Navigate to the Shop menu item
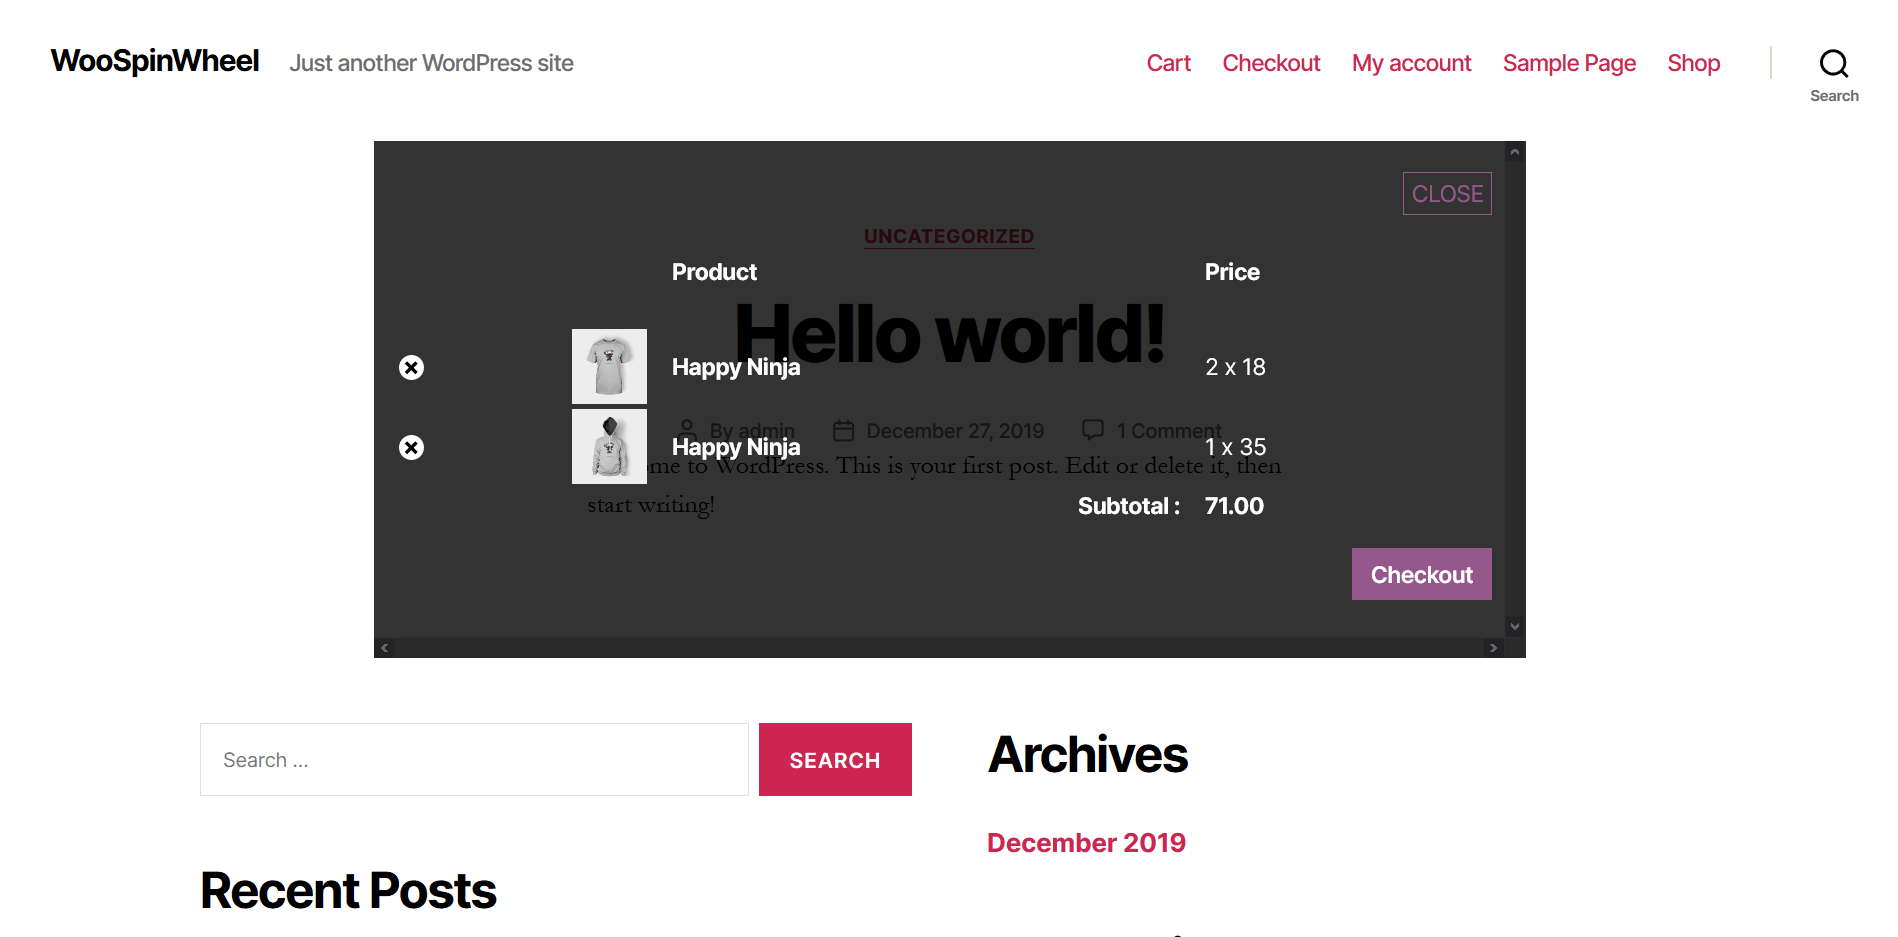This screenshot has height=937, width=1898. [1693, 62]
